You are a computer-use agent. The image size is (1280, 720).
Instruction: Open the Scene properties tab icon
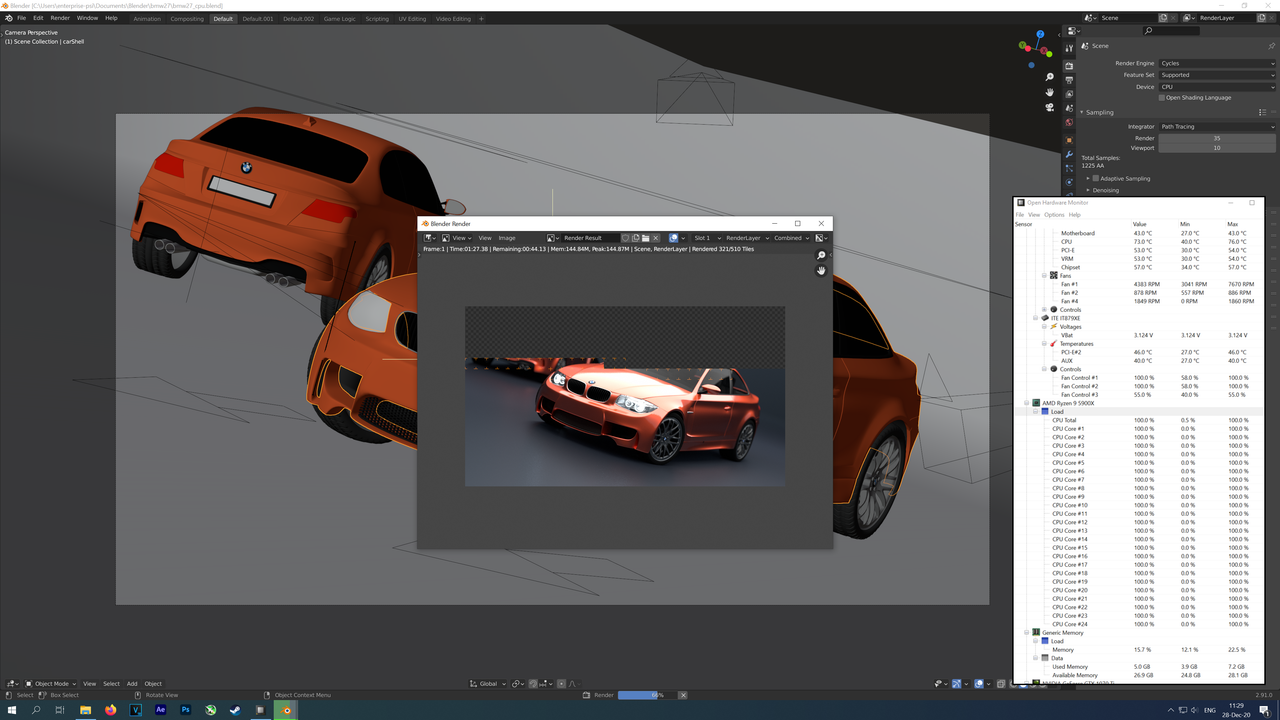coord(1069,108)
